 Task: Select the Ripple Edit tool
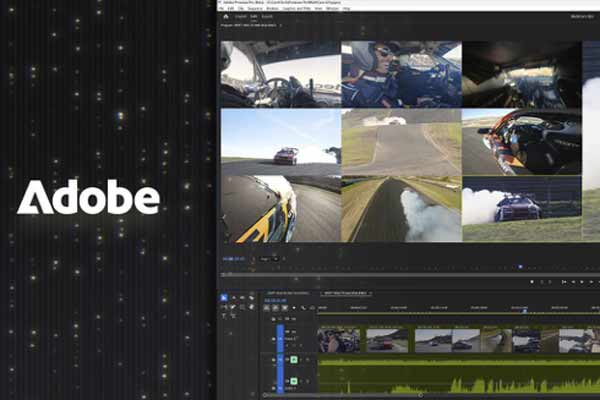[x=242, y=297]
